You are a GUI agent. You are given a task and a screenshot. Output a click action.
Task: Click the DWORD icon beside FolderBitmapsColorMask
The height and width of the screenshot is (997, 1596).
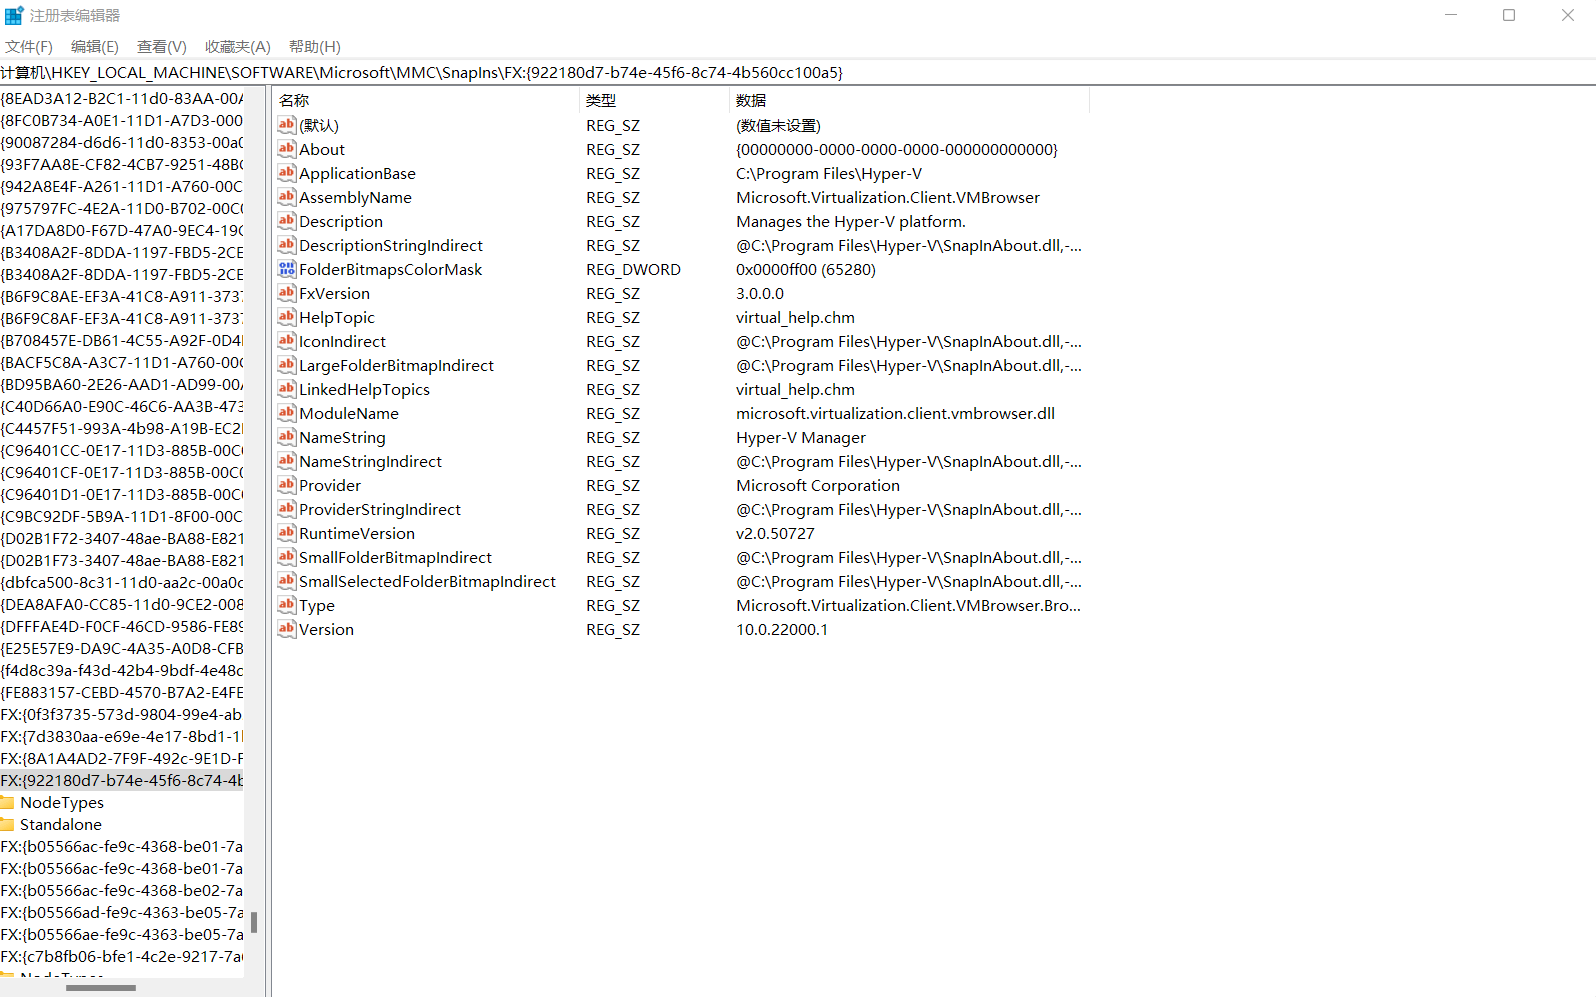pyautogui.click(x=287, y=269)
